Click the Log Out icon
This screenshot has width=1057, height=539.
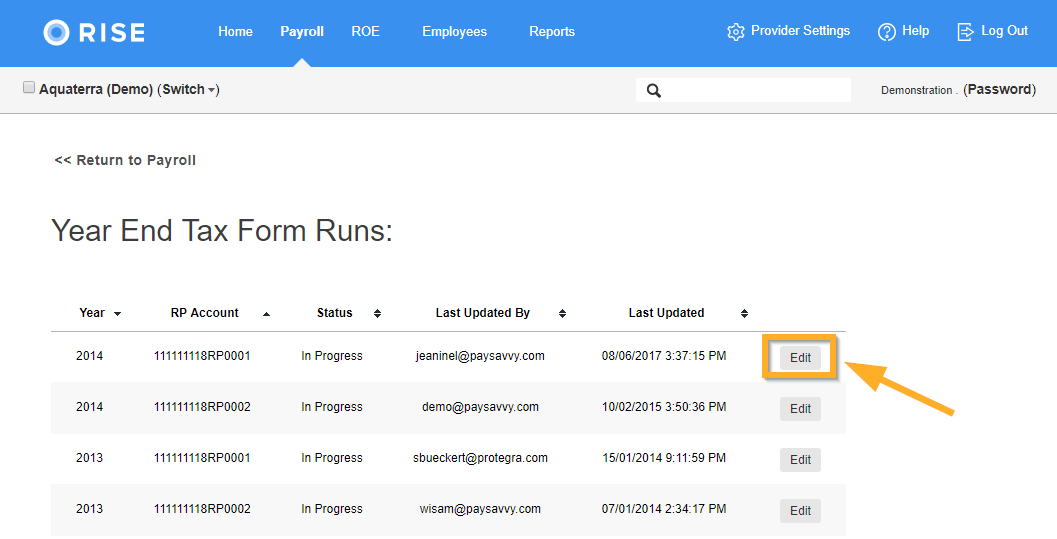[965, 32]
